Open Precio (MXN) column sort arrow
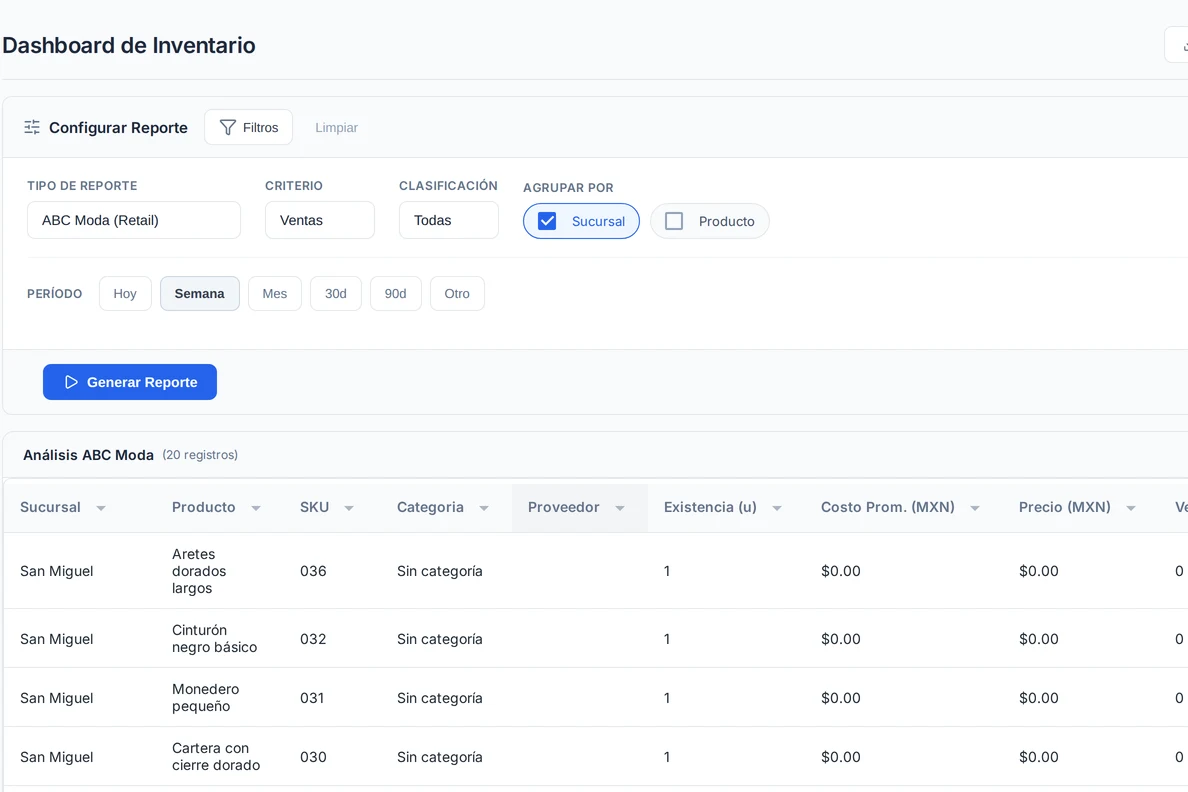Image resolution: width=1188 pixels, height=792 pixels. point(1131,508)
